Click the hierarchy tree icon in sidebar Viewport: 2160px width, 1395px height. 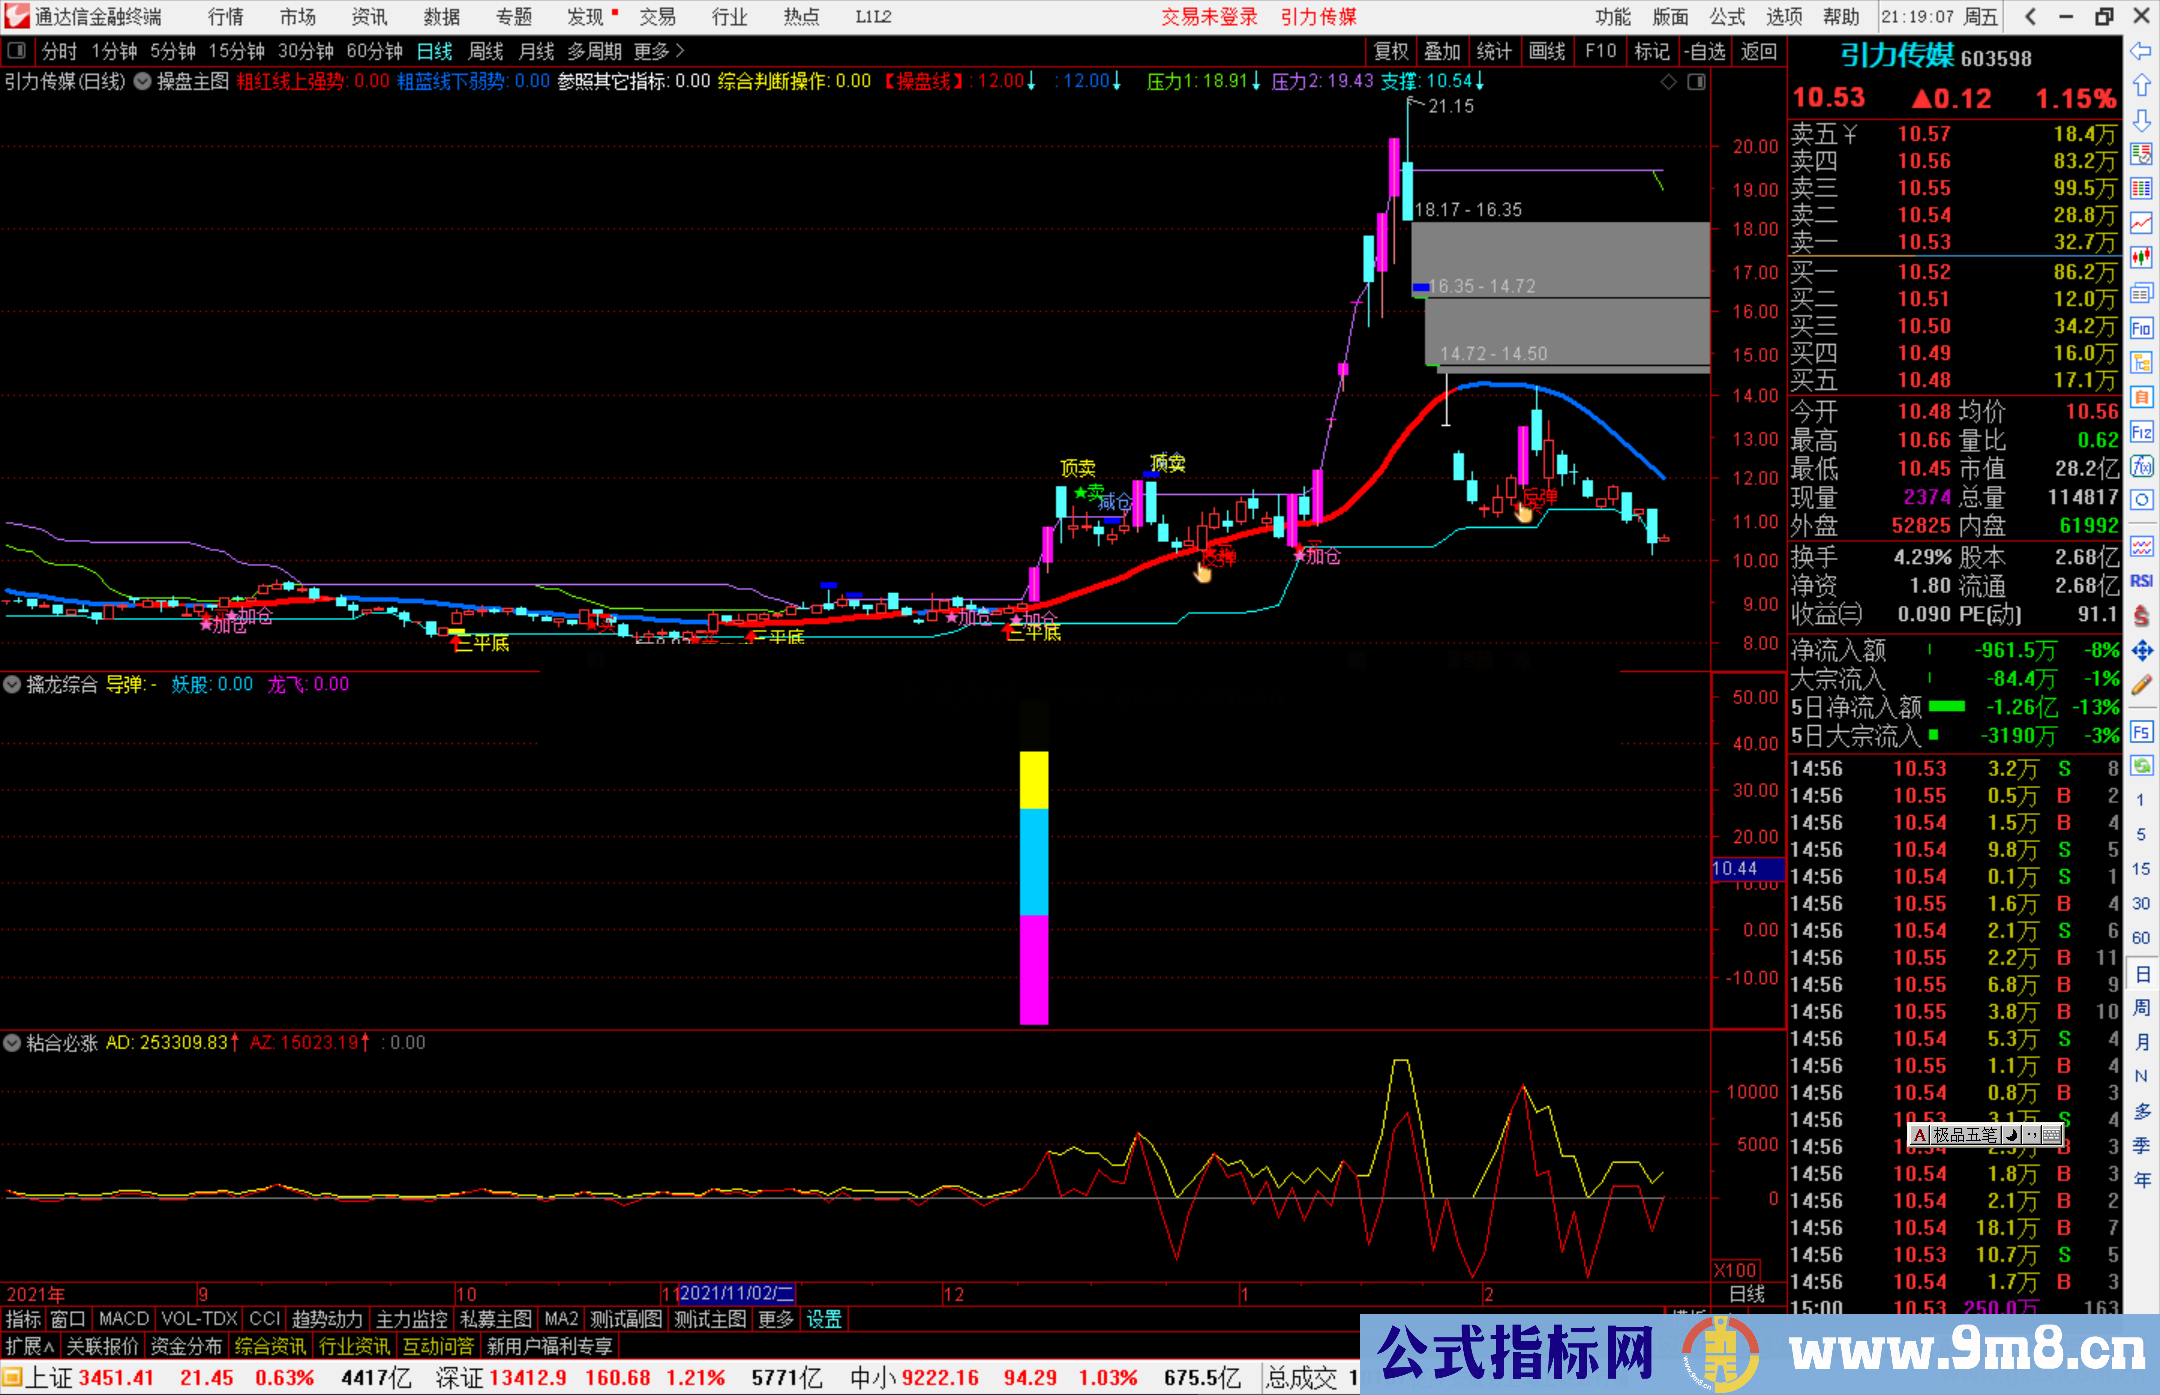[2141, 362]
